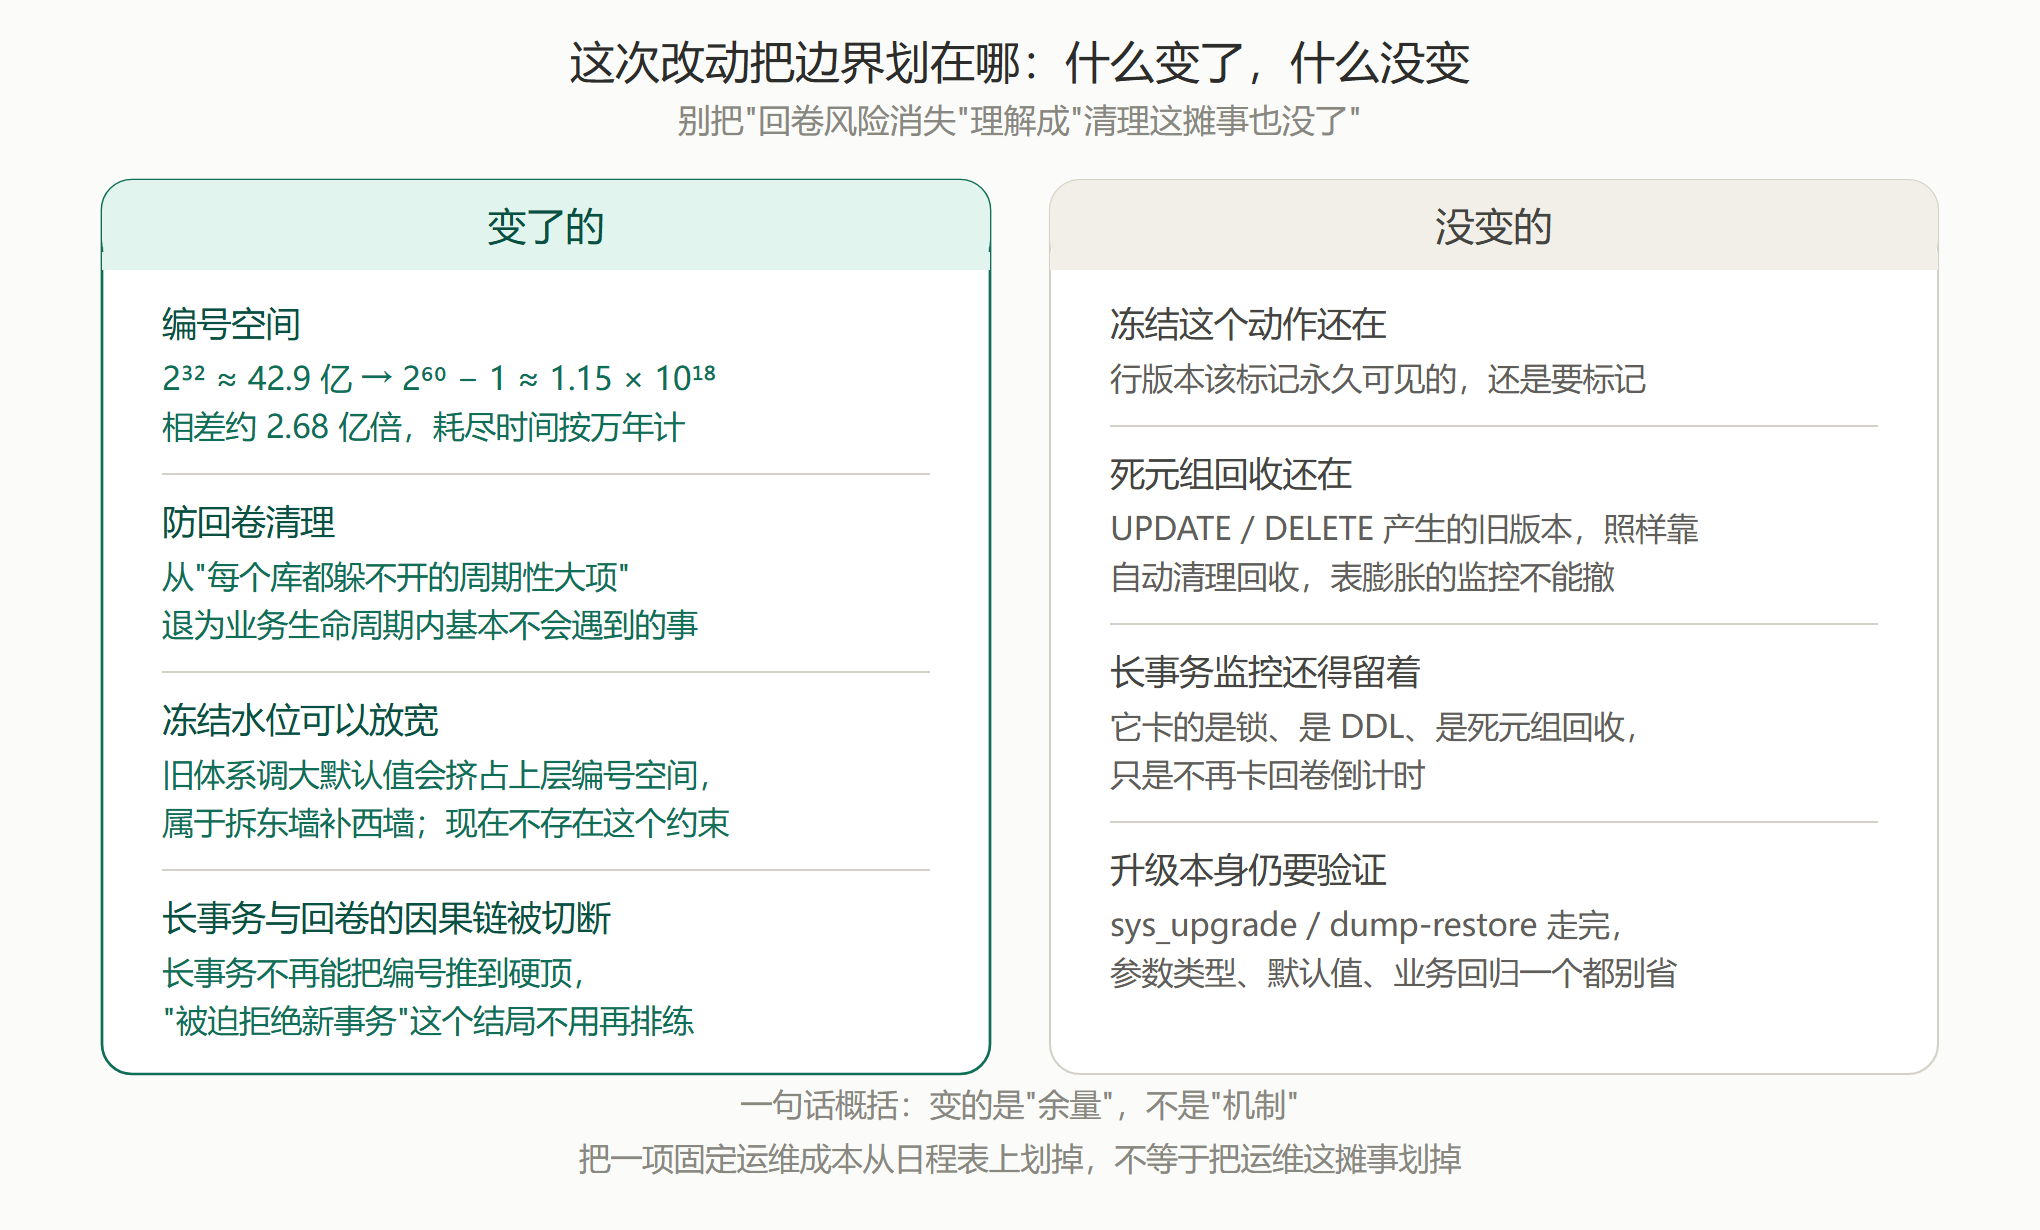Image resolution: width=2040 pixels, height=1230 pixels.
Task: Click the 长事务监控还得留着 heading
Action: [1265, 672]
